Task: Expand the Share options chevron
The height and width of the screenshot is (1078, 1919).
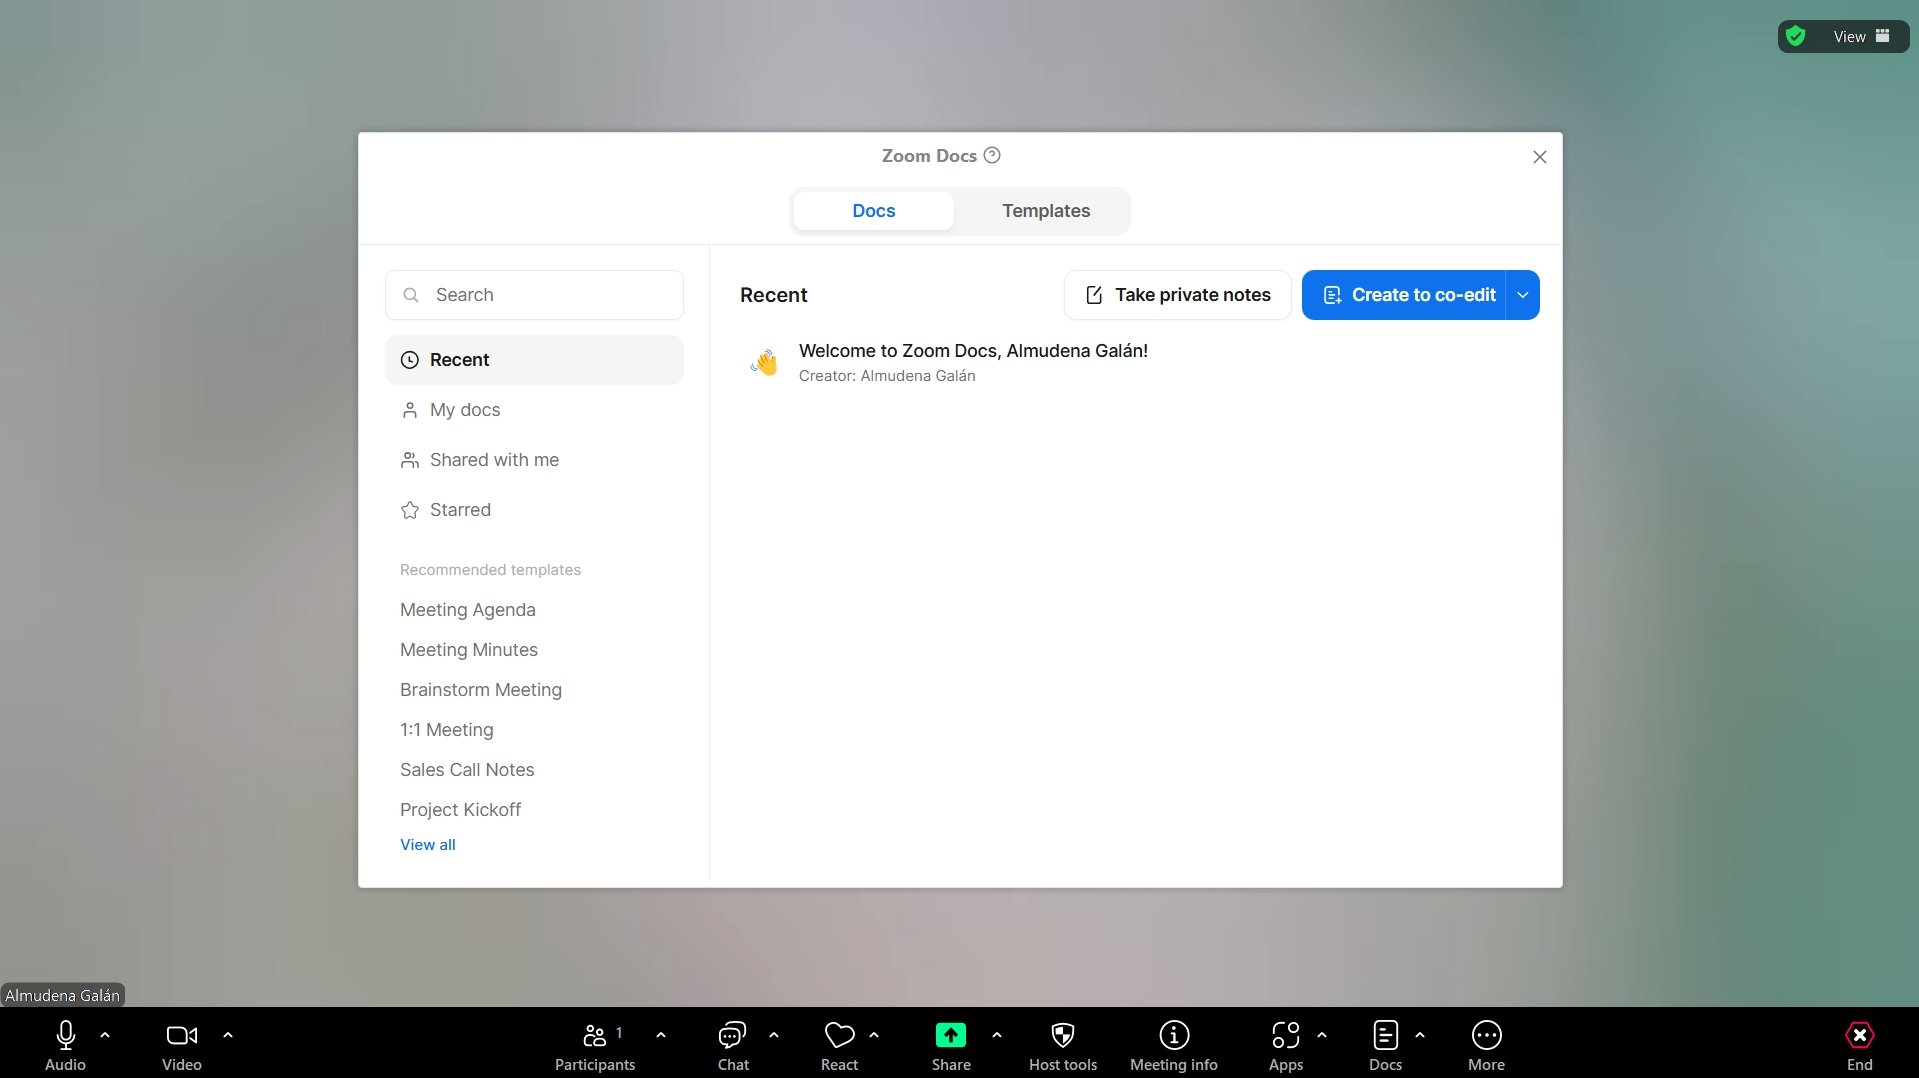Action: (x=996, y=1035)
